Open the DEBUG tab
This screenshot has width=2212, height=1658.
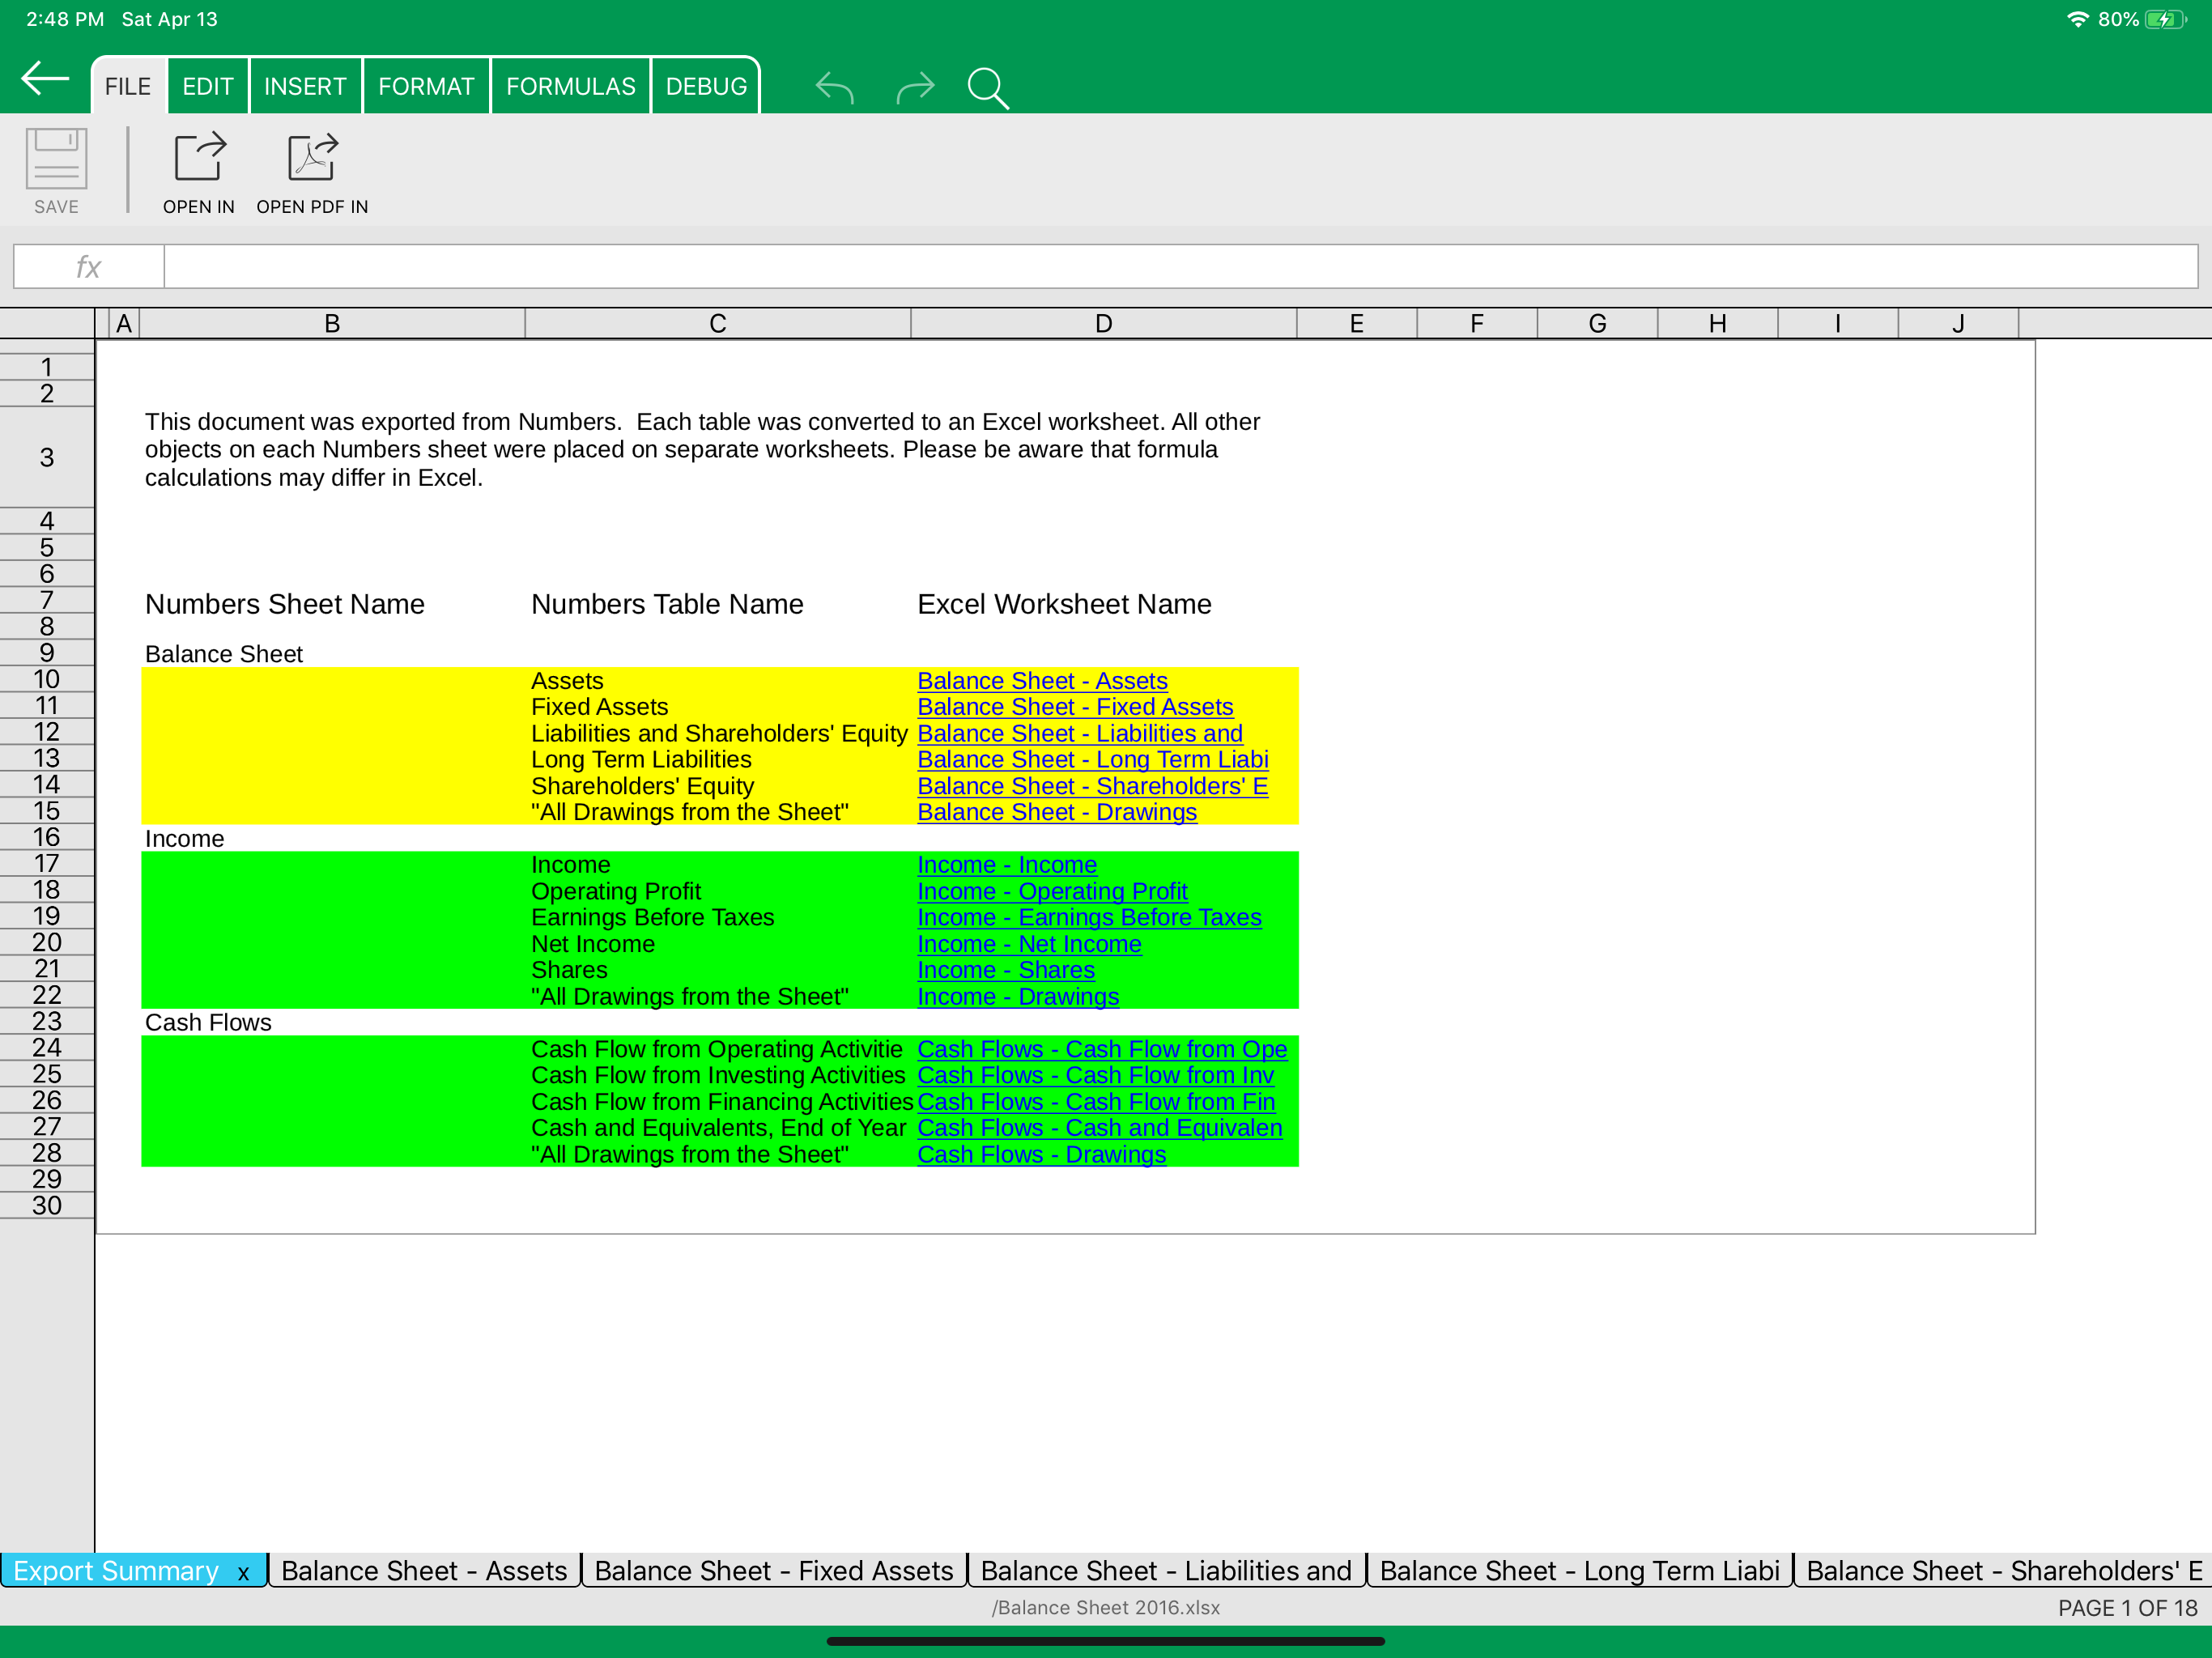pyautogui.click(x=706, y=87)
